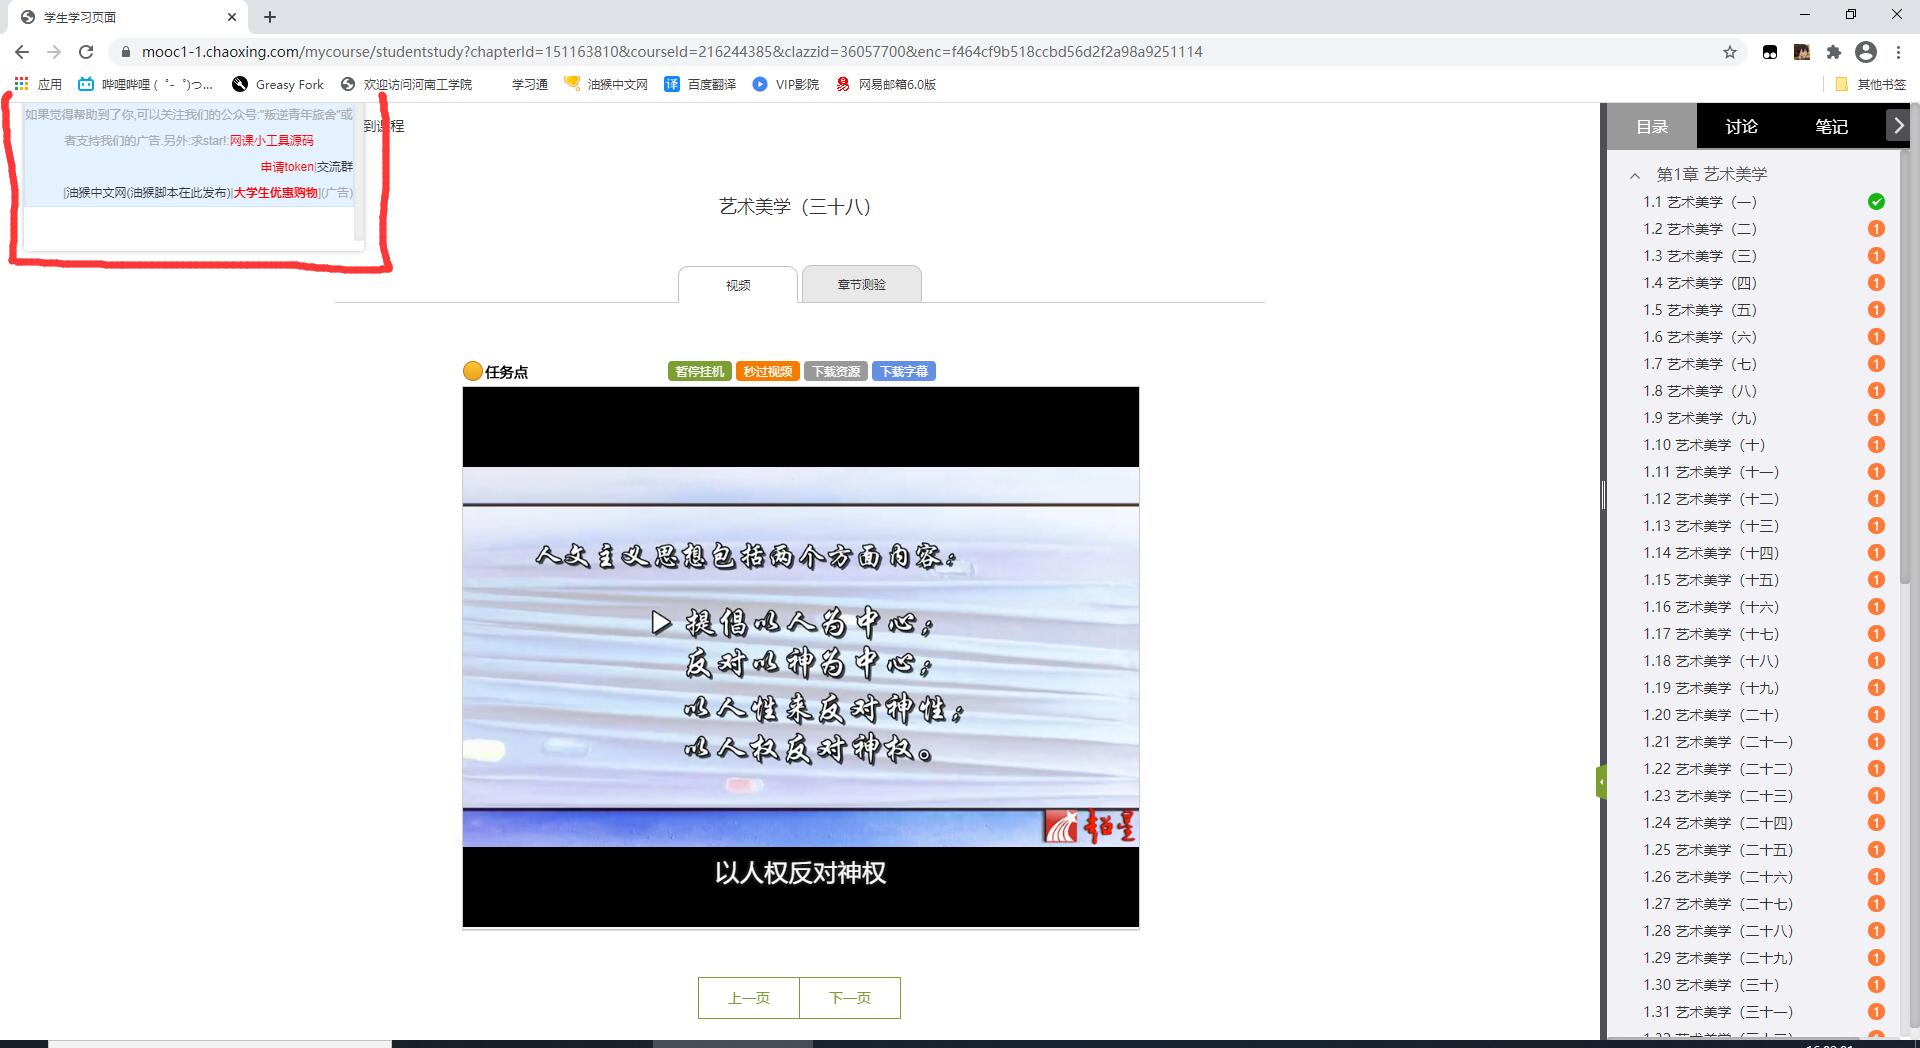Click the green completion check on 1.1 艺术美学（一）

[x=1876, y=201]
